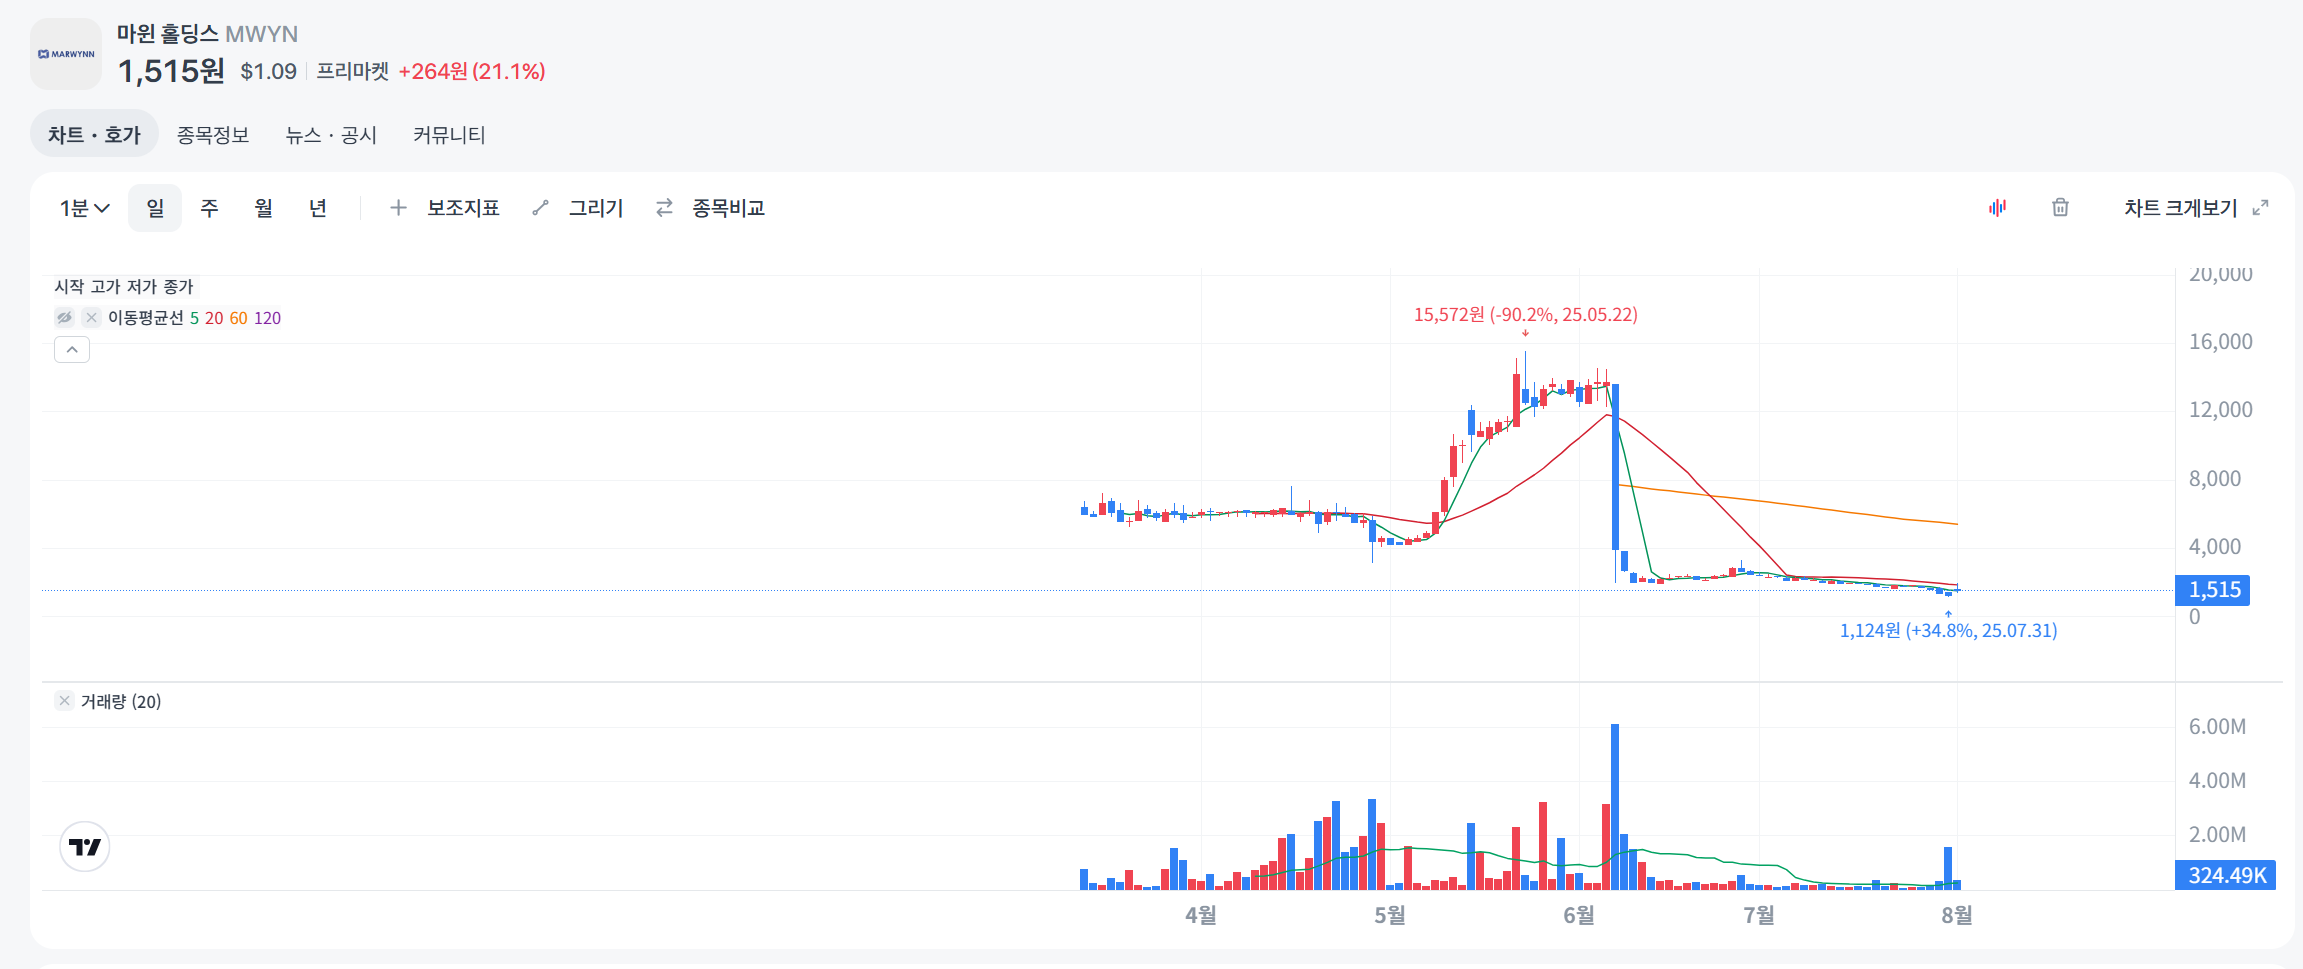The height and width of the screenshot is (969, 2303).
Task: Click the 324.49K volume tag
Action: click(x=2226, y=875)
